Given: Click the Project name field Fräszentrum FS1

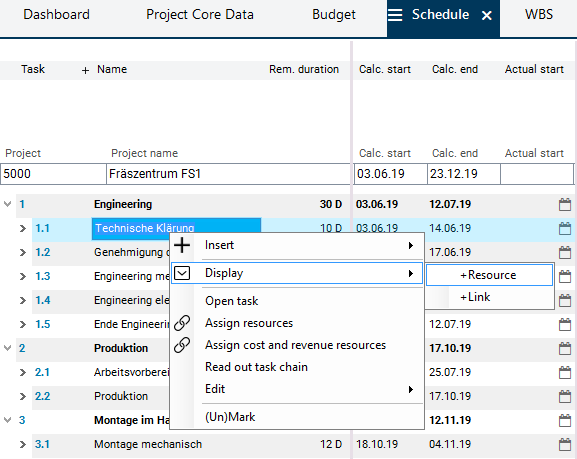Looking at the screenshot, I should (228, 174).
